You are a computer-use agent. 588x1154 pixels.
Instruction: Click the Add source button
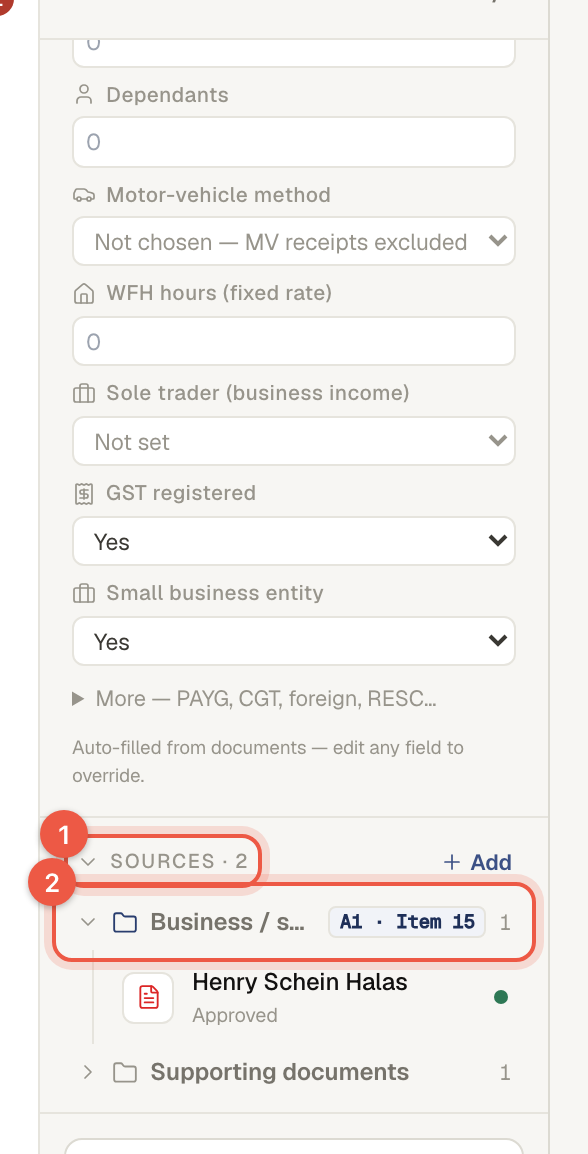pos(478,862)
